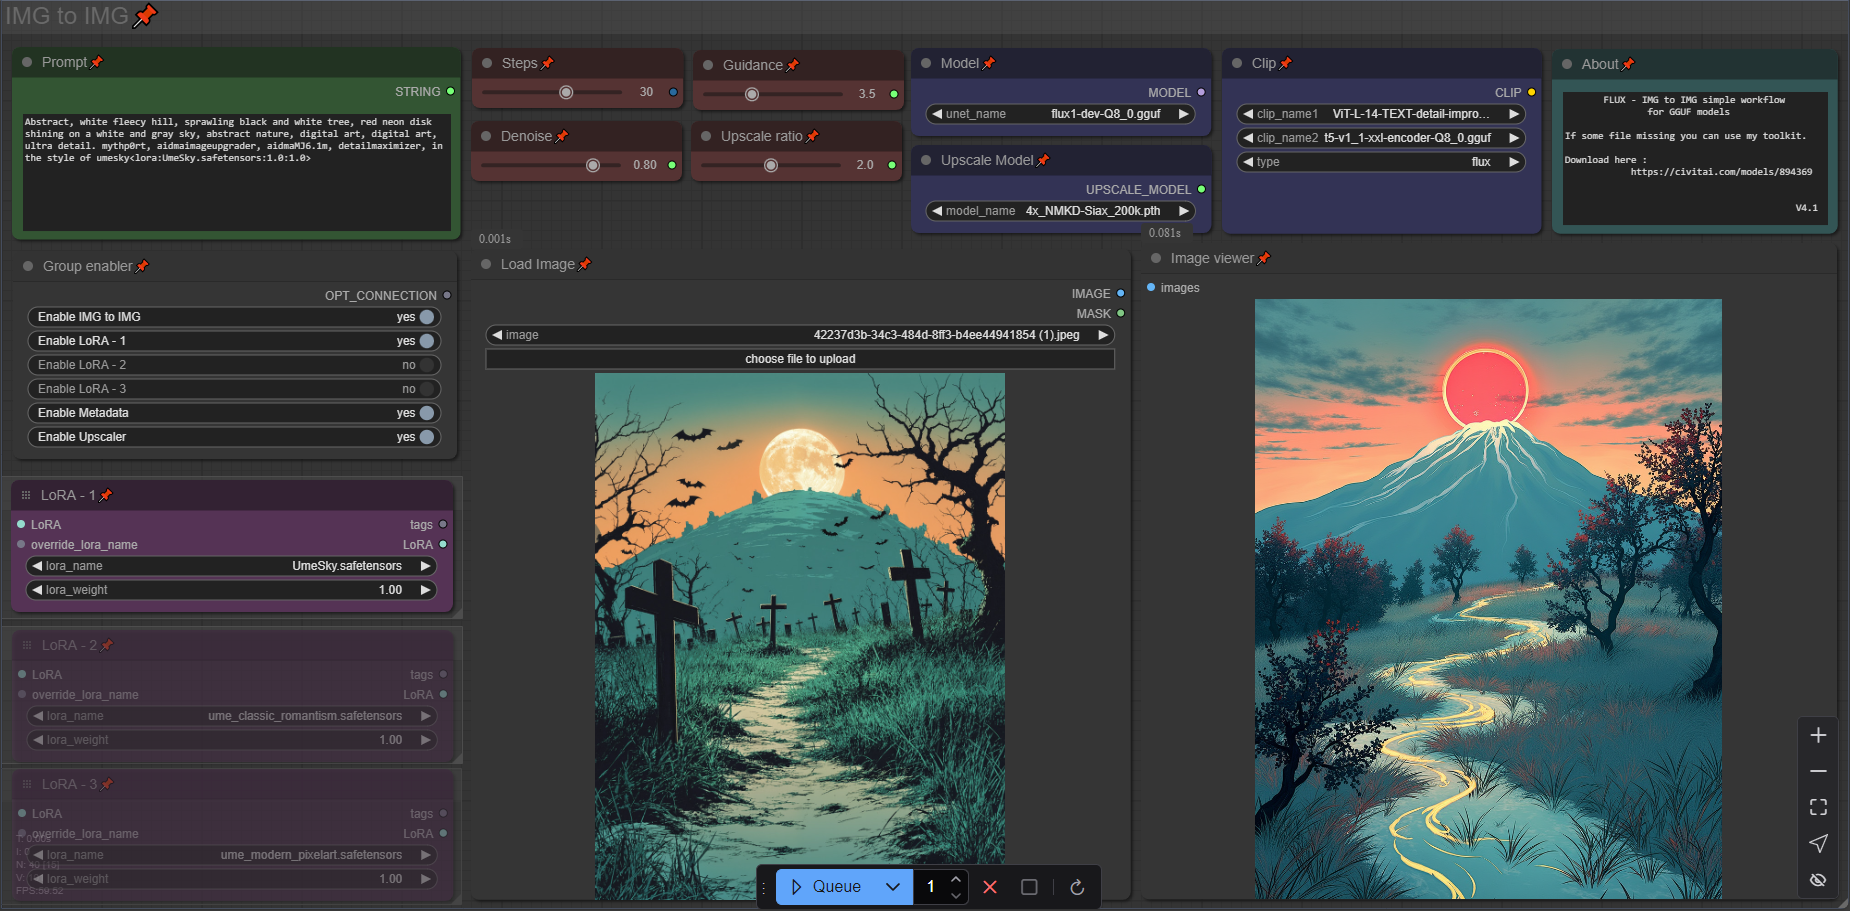Toggle link visibility eye icon
The width and height of the screenshot is (1850, 911).
(x=1818, y=880)
